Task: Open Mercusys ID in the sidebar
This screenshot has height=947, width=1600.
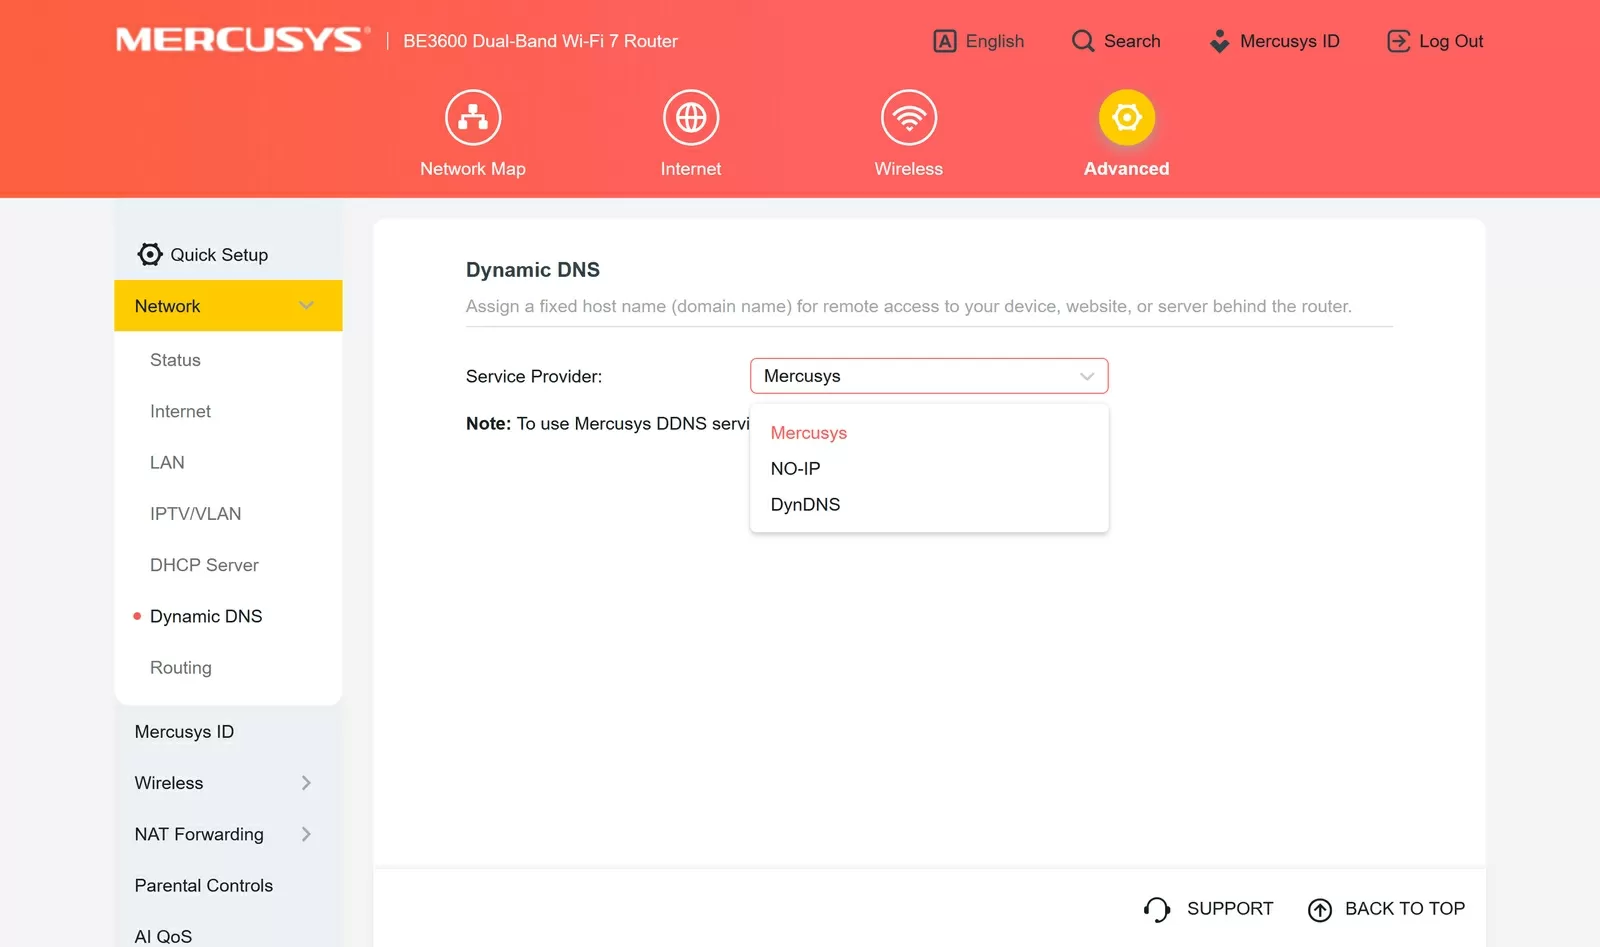Action: (184, 732)
